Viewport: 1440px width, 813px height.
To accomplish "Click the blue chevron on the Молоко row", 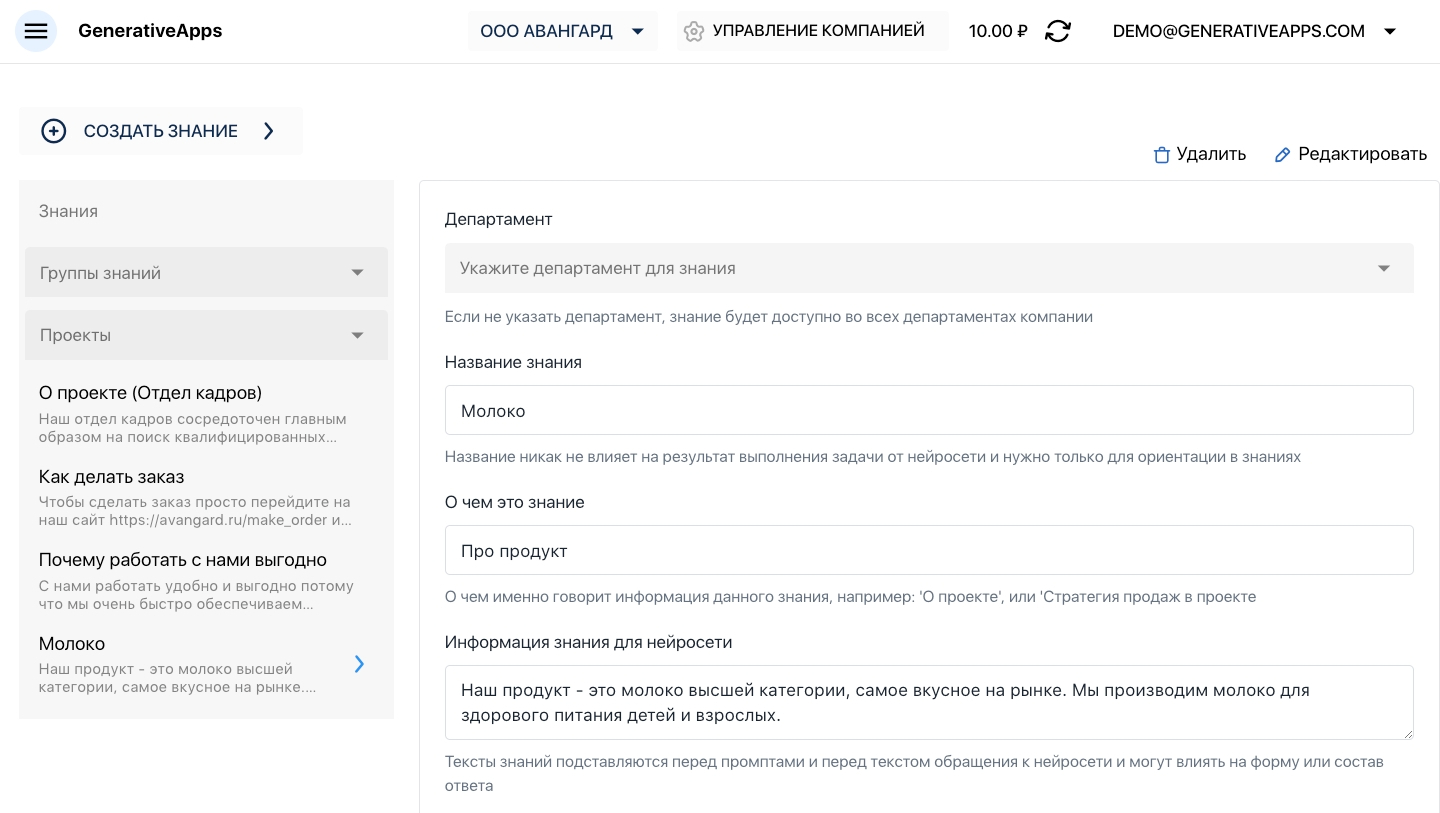I will click(x=359, y=663).
